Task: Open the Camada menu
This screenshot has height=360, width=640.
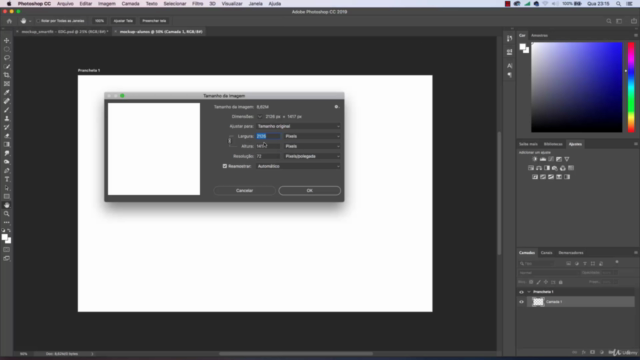Action: pyautogui.click(x=131, y=4)
